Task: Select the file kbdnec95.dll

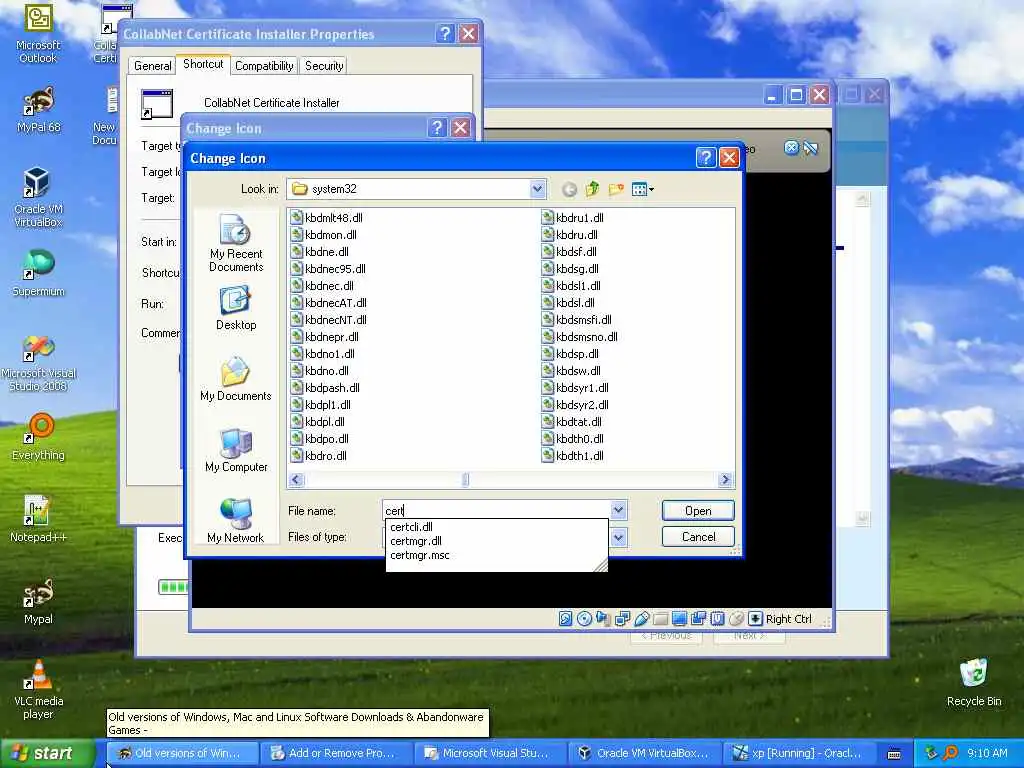Action: coord(328,268)
